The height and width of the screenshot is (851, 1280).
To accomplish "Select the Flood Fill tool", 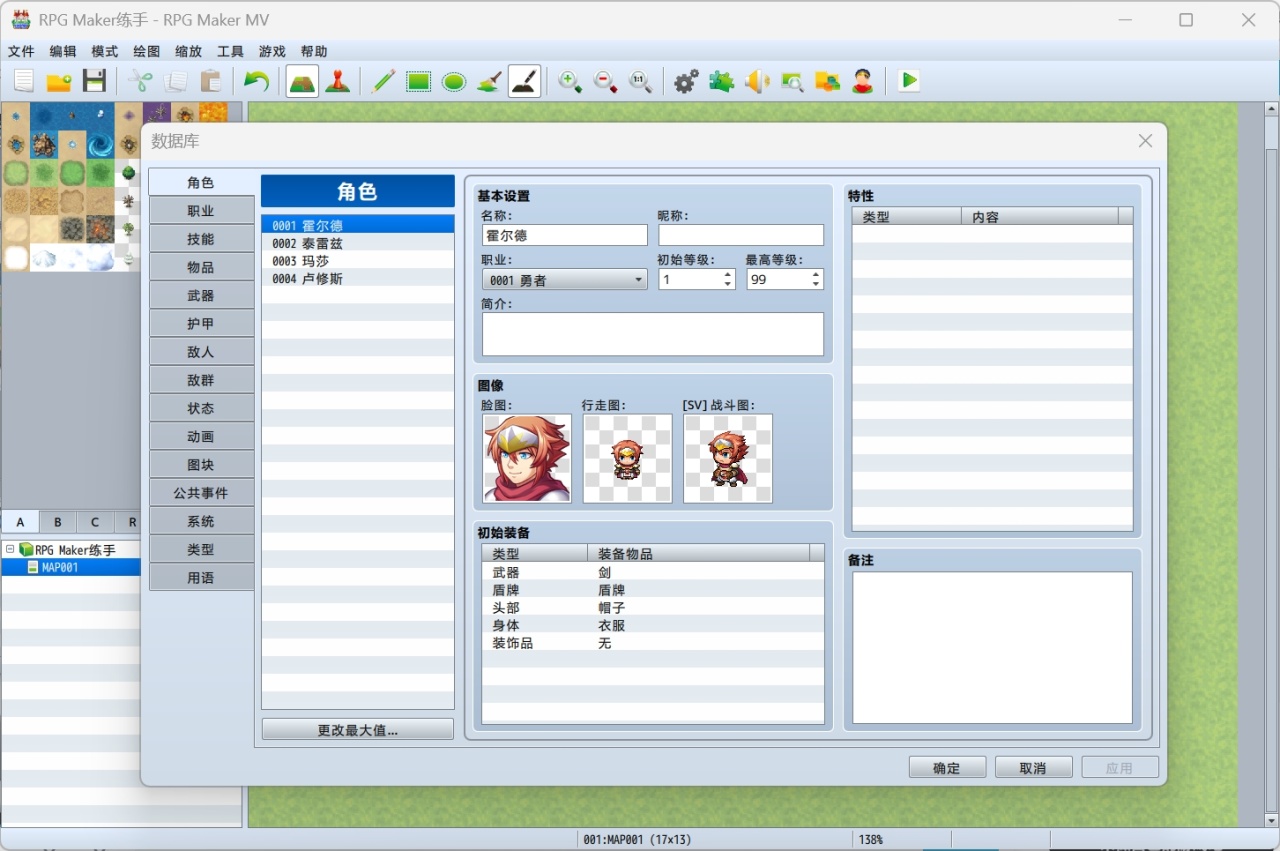I will tap(489, 81).
